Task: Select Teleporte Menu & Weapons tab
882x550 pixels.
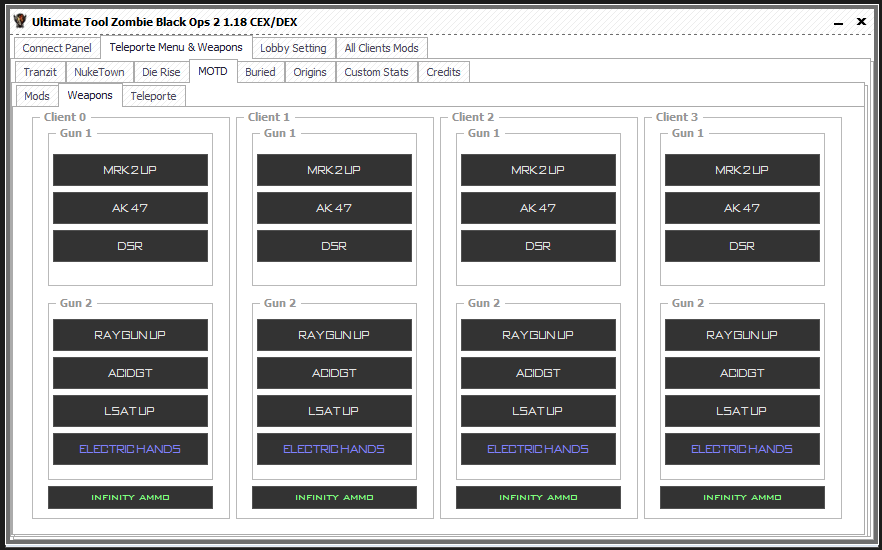Action: [x=176, y=47]
